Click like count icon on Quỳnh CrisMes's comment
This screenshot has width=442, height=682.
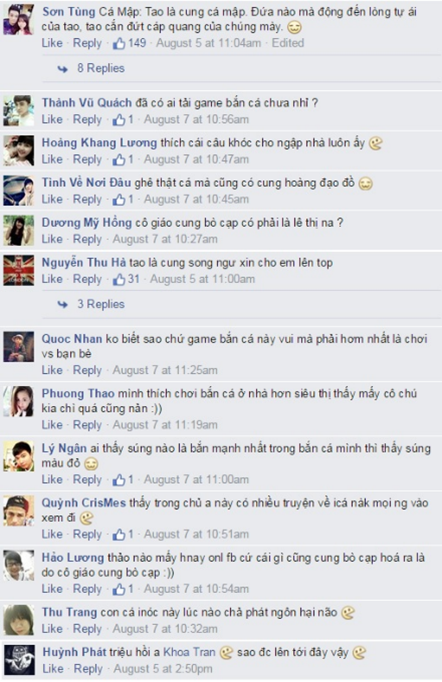point(119,535)
